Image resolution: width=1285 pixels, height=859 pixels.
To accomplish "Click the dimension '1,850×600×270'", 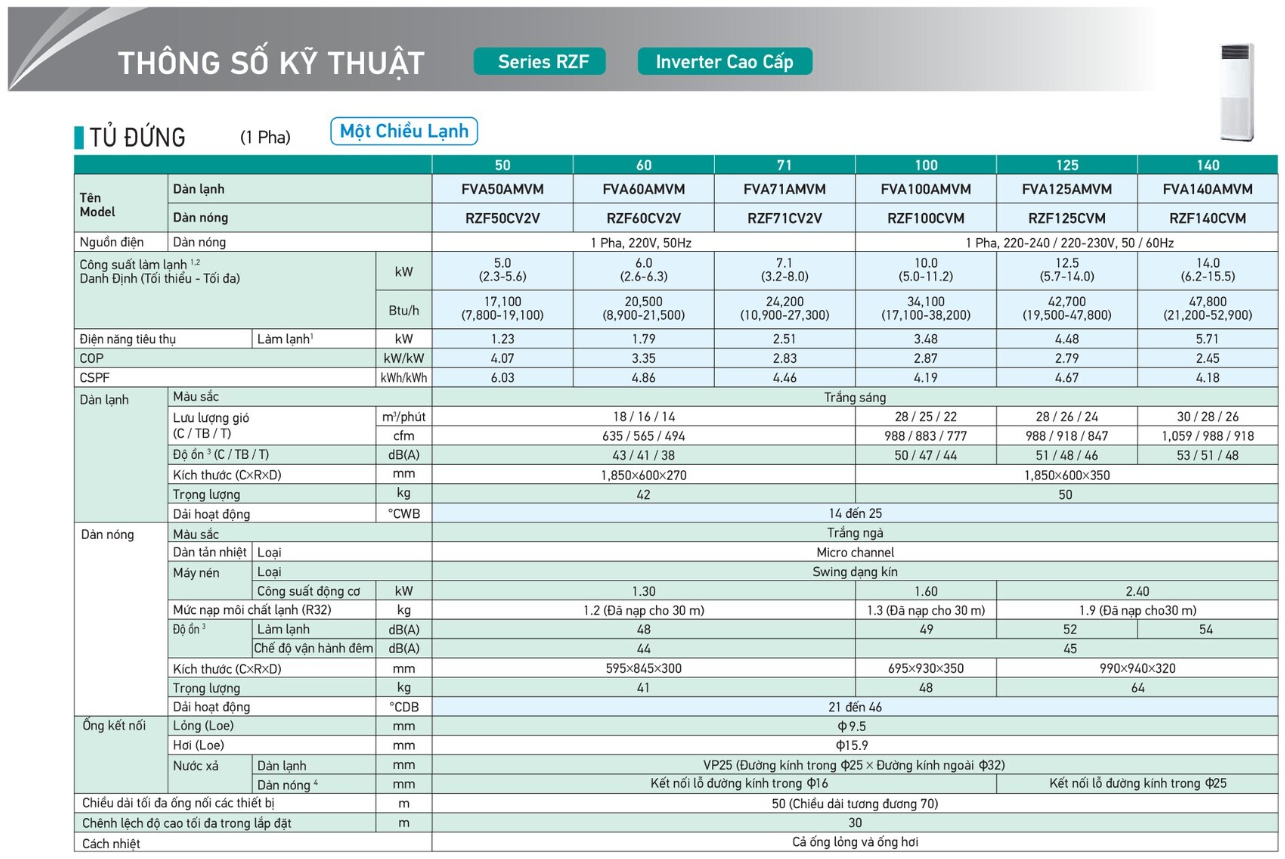I will [643, 475].
